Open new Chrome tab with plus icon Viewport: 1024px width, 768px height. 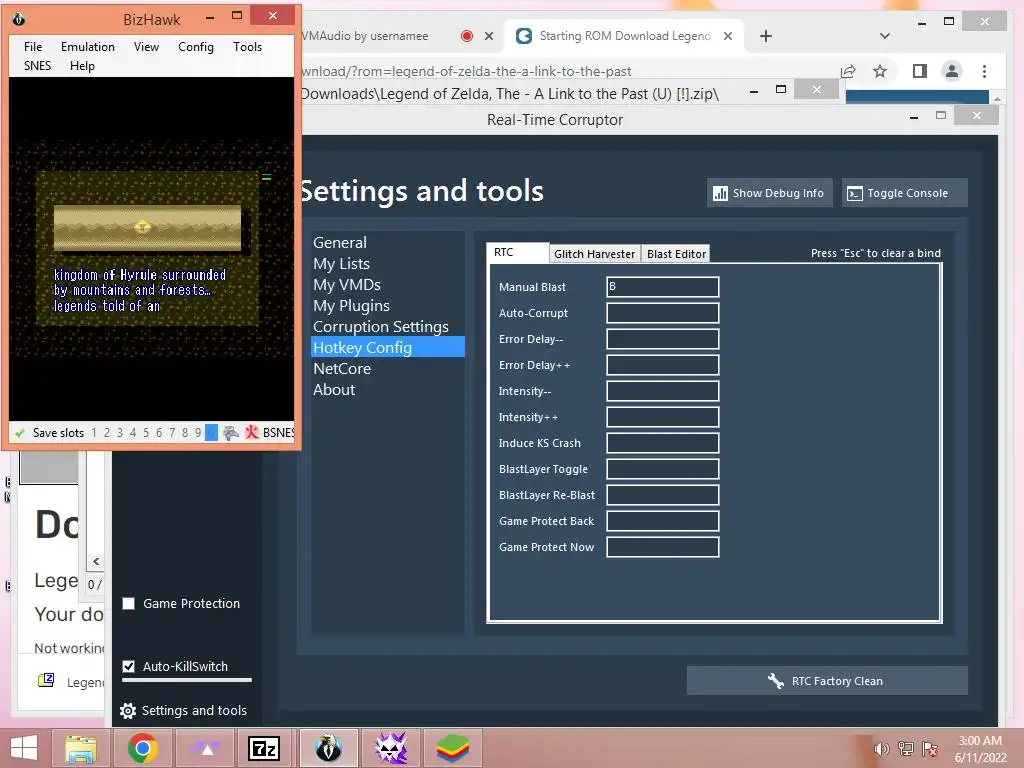pos(766,36)
